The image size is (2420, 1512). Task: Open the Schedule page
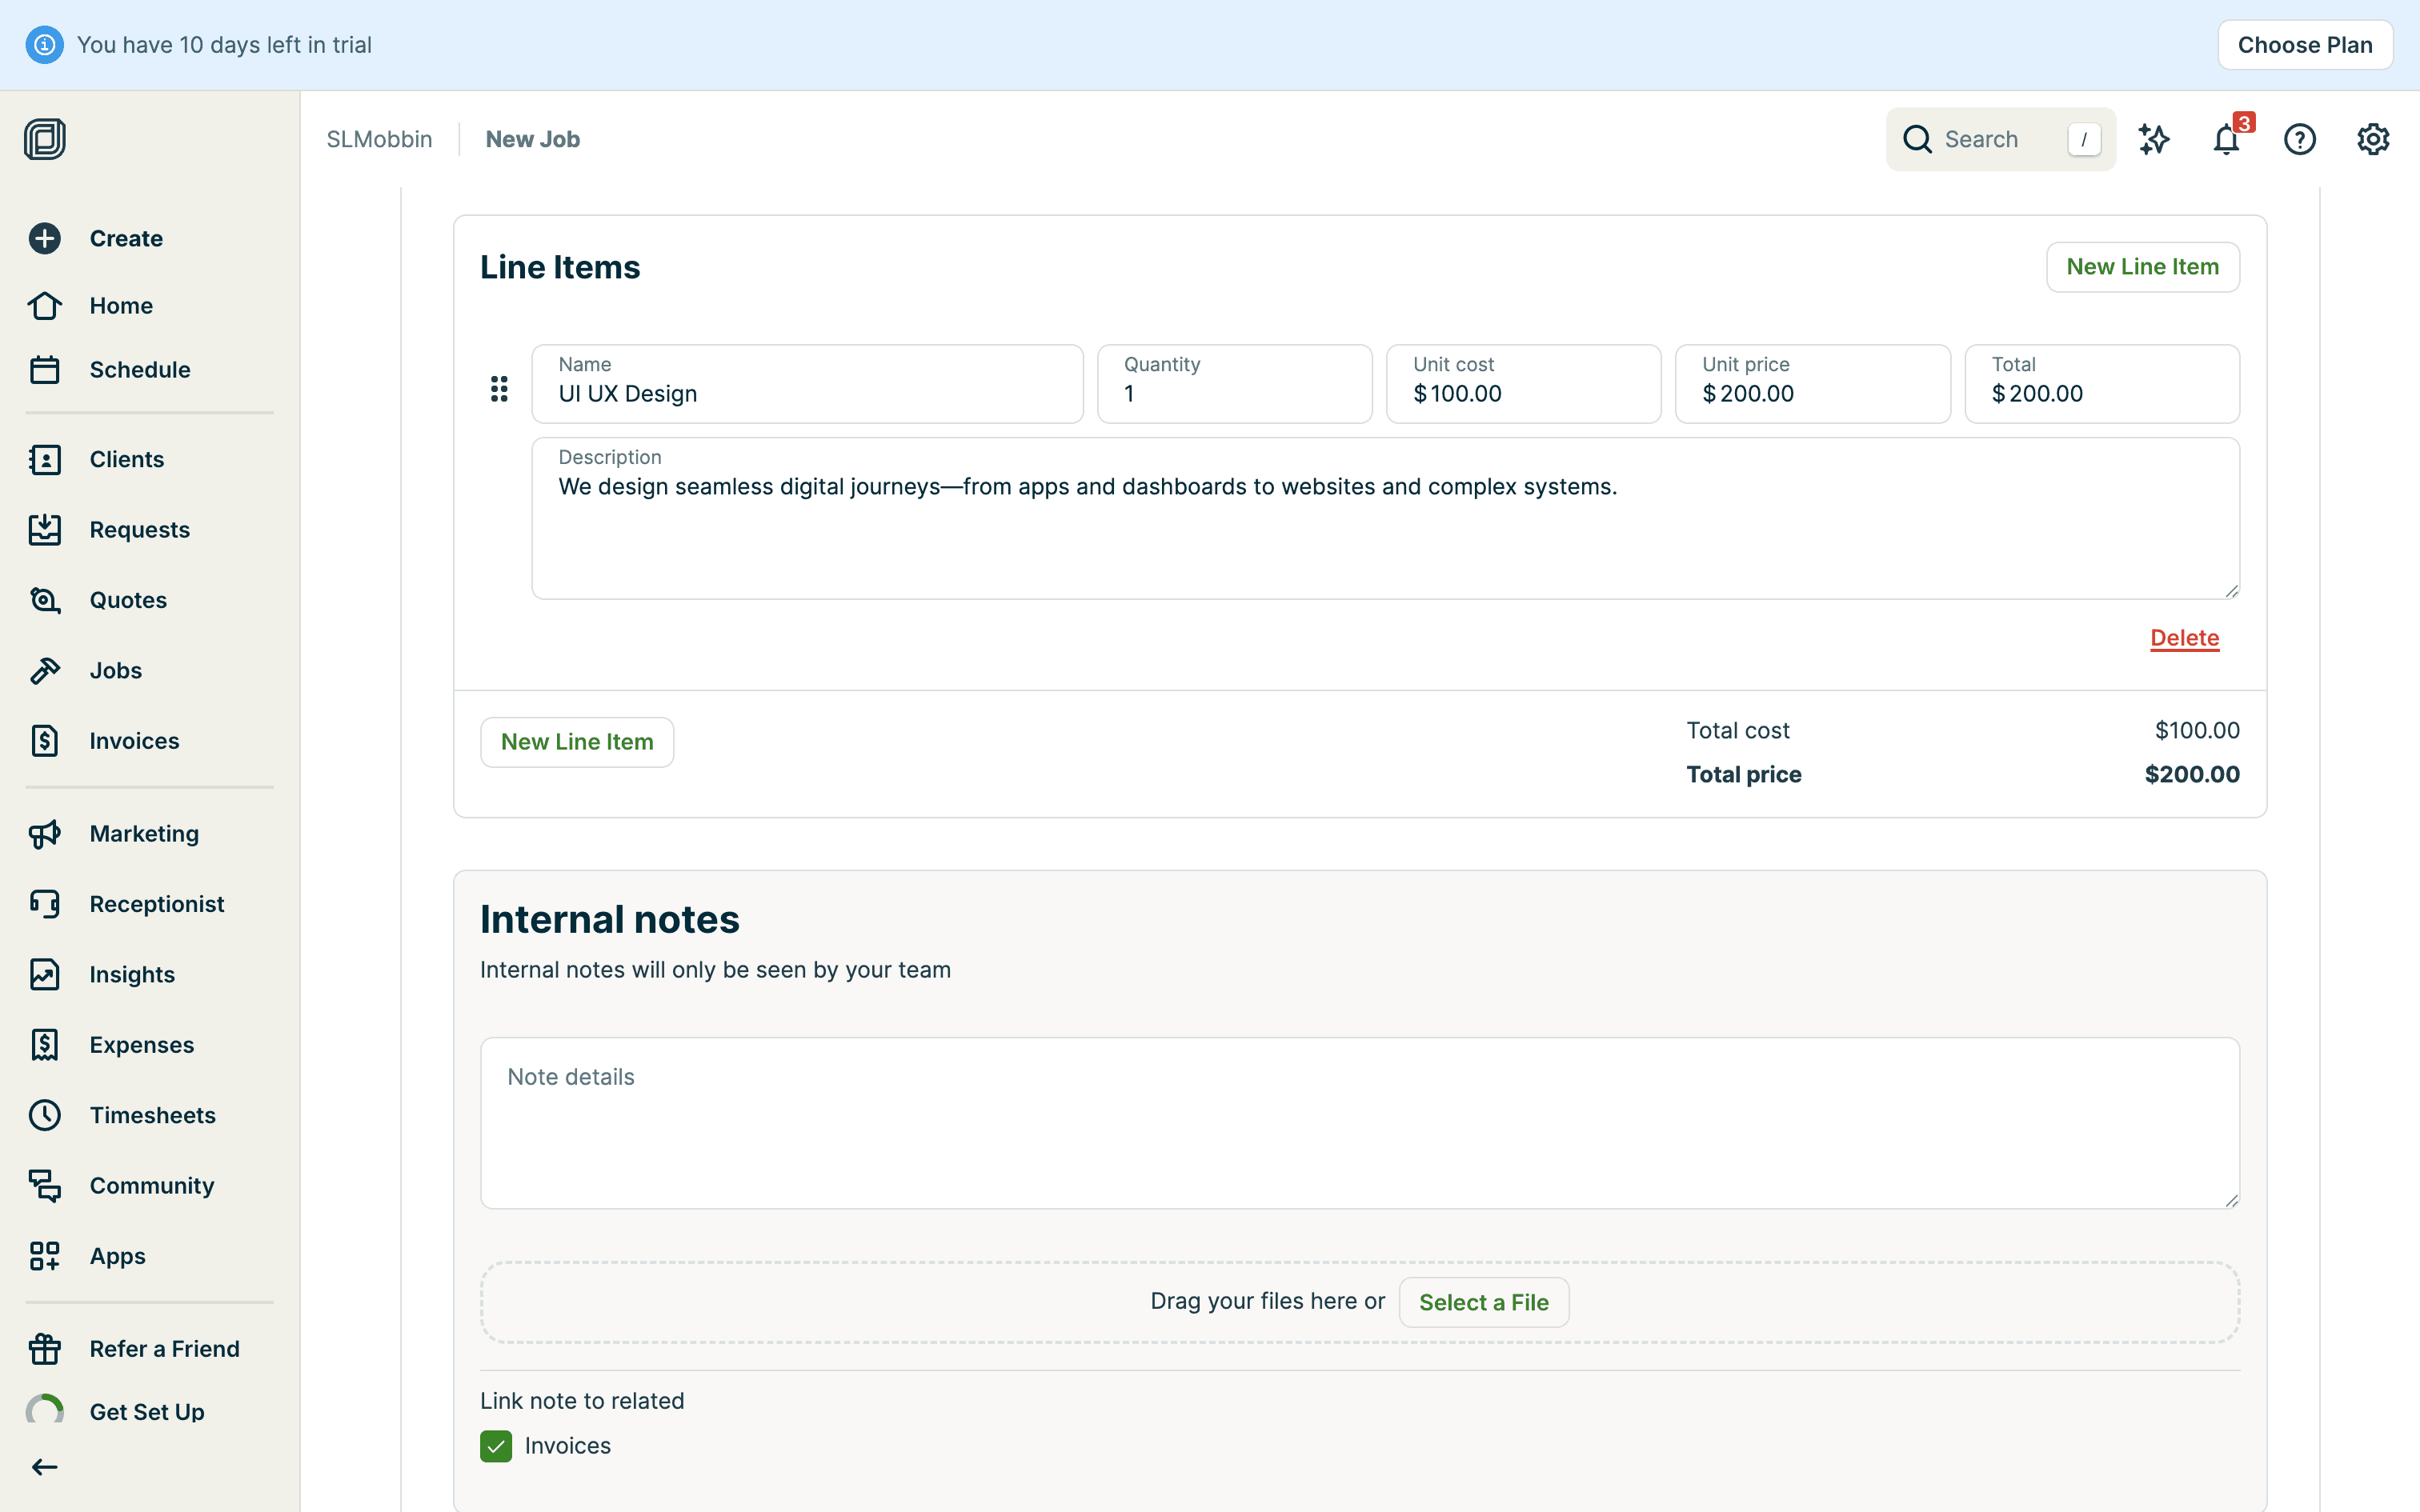pyautogui.click(x=139, y=370)
